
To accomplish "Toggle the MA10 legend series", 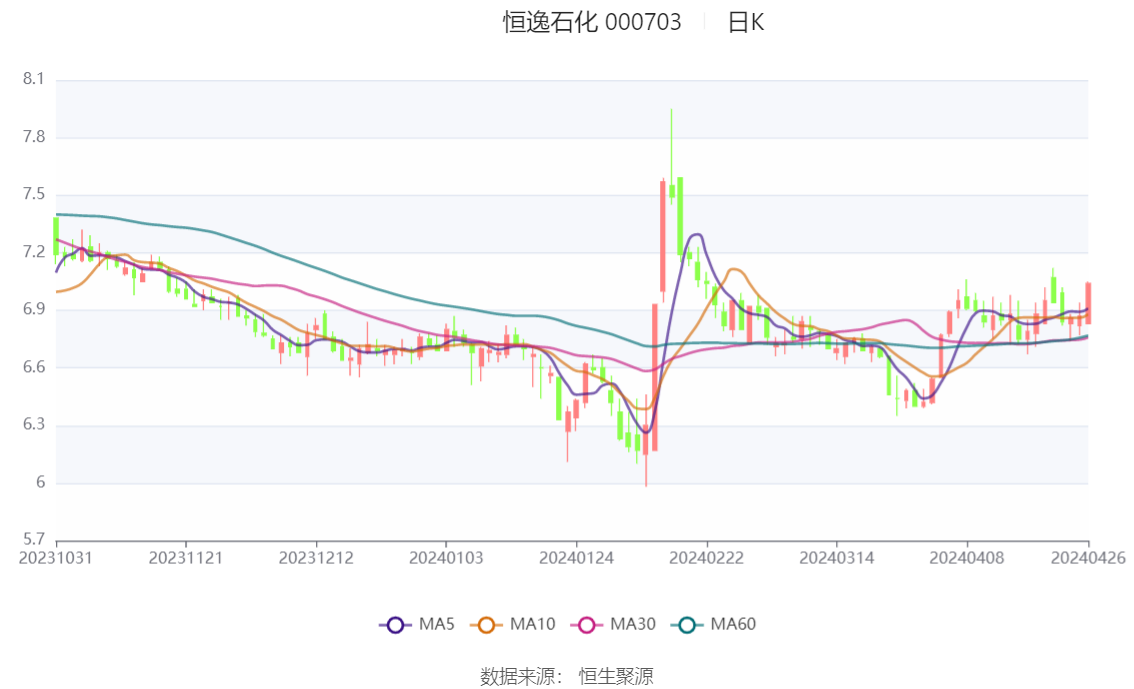I will point(513,625).
